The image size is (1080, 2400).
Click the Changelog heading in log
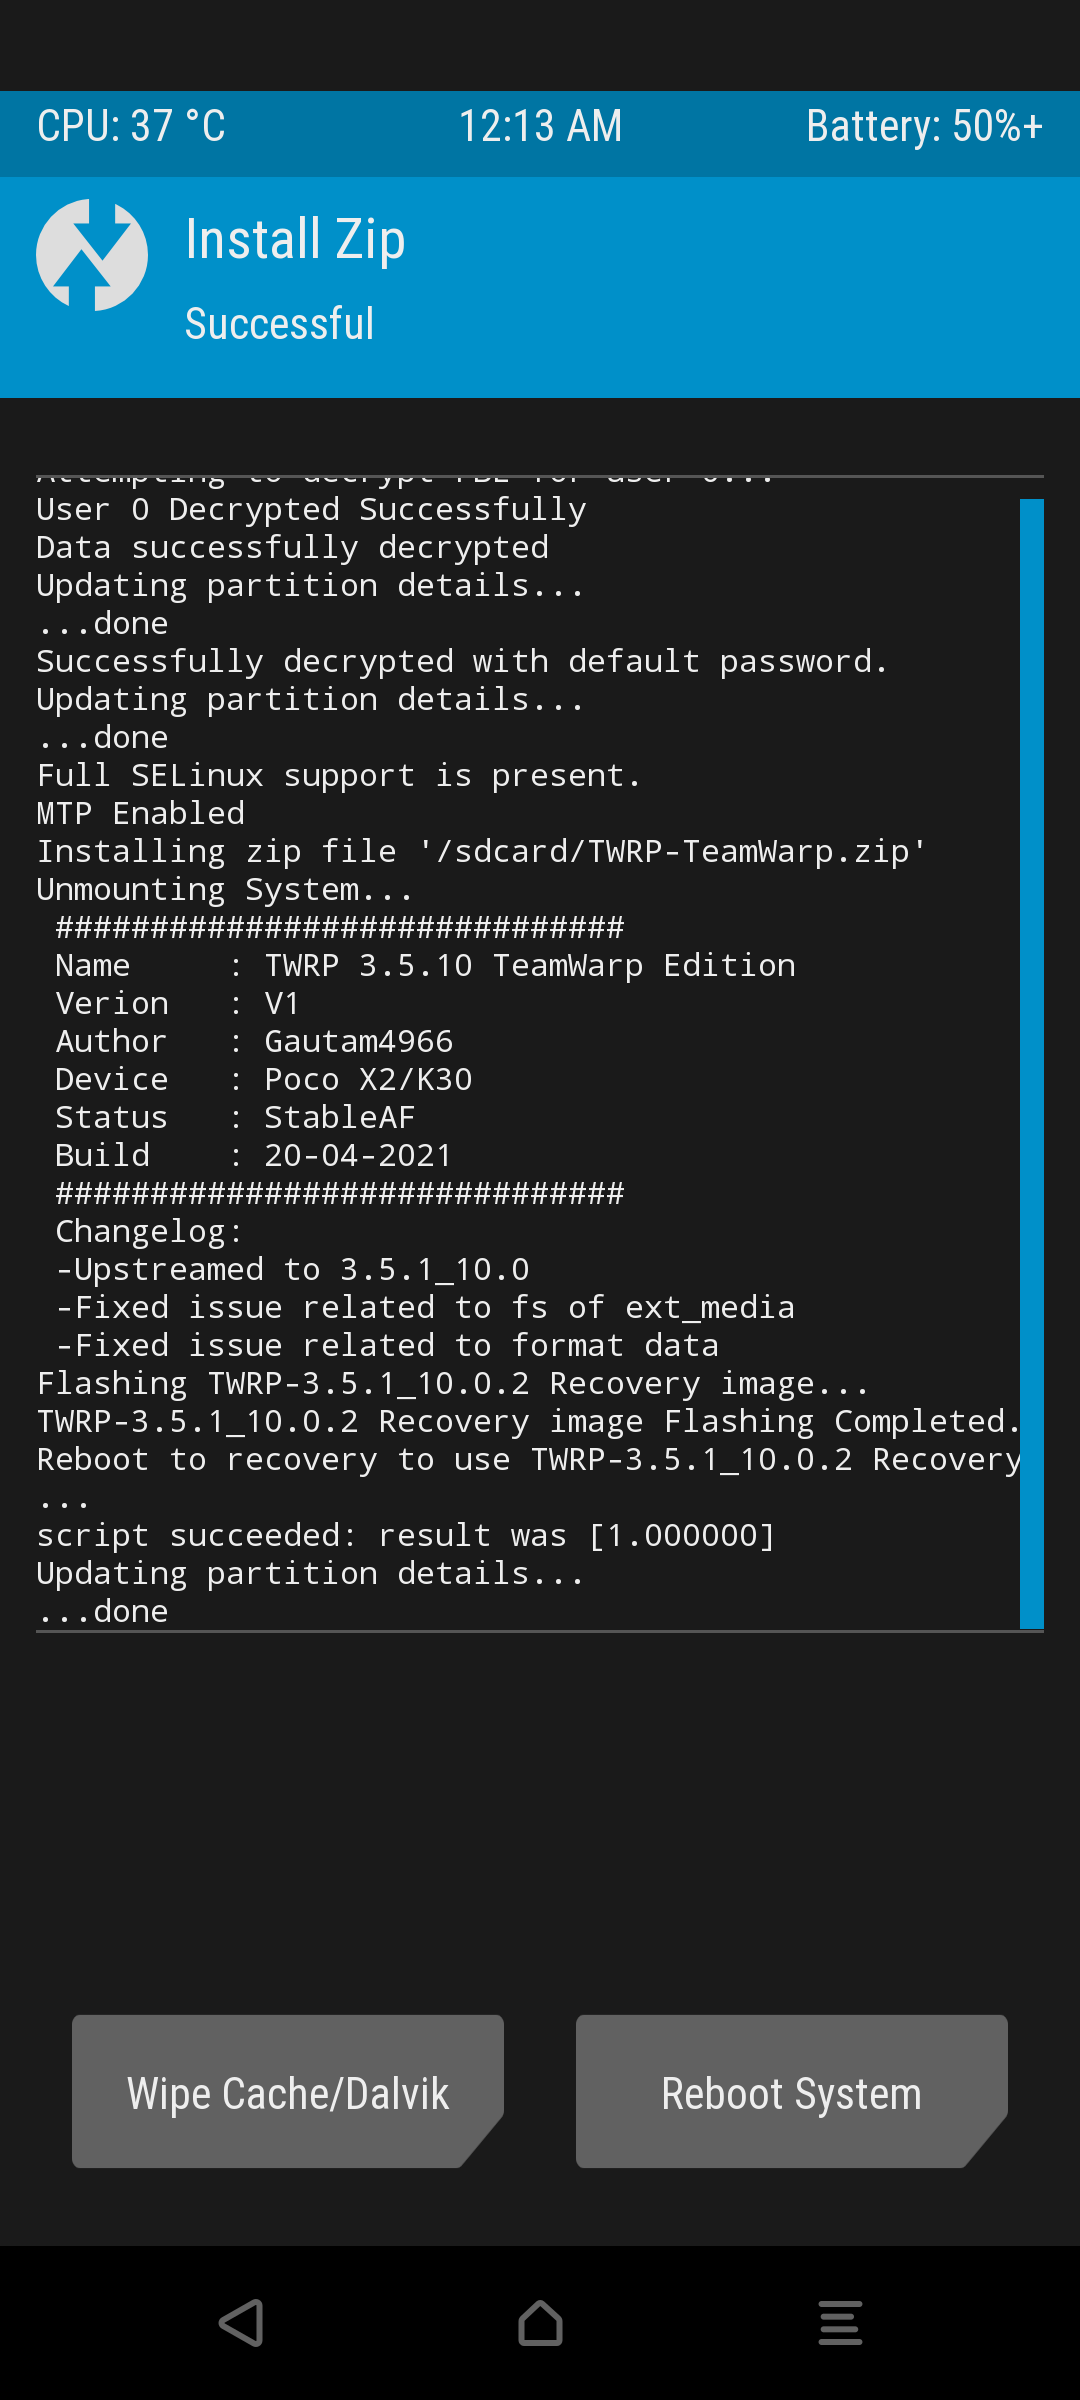(149, 1232)
